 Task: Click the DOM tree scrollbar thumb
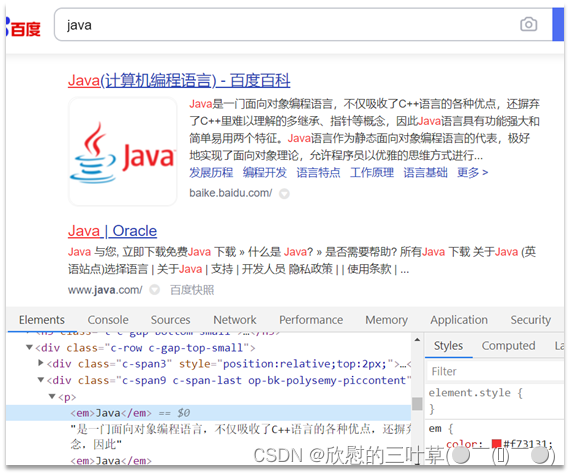[417, 403]
